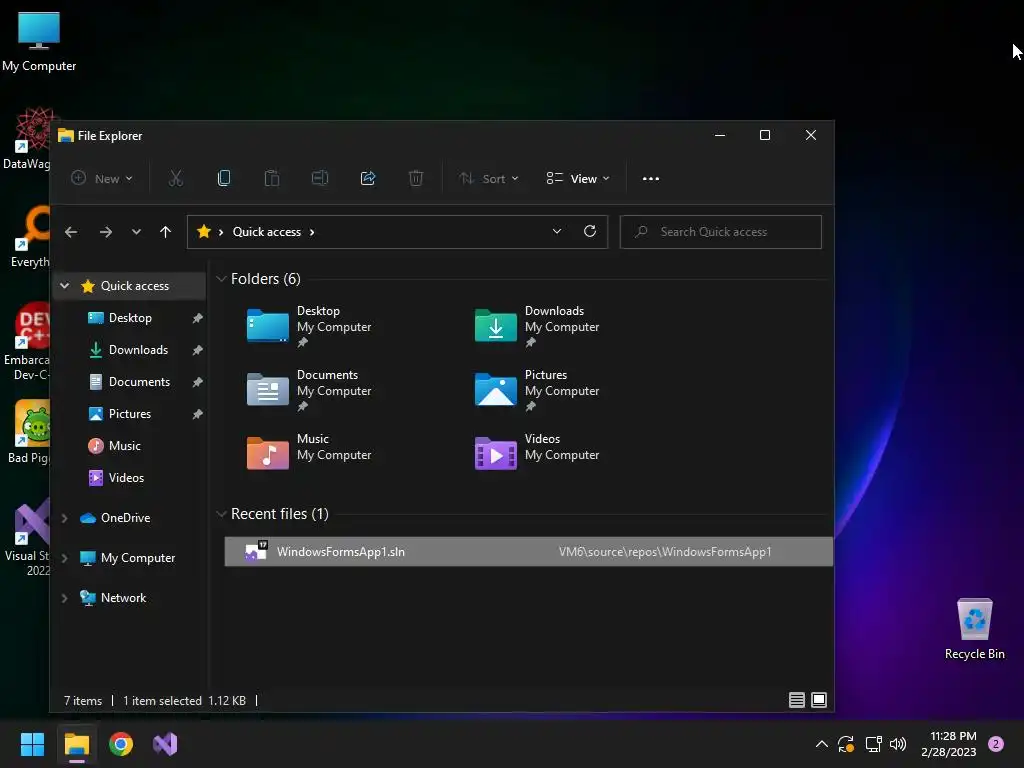The image size is (1024, 768).
Task: Expand the OneDrive tree node
Action: pos(65,518)
